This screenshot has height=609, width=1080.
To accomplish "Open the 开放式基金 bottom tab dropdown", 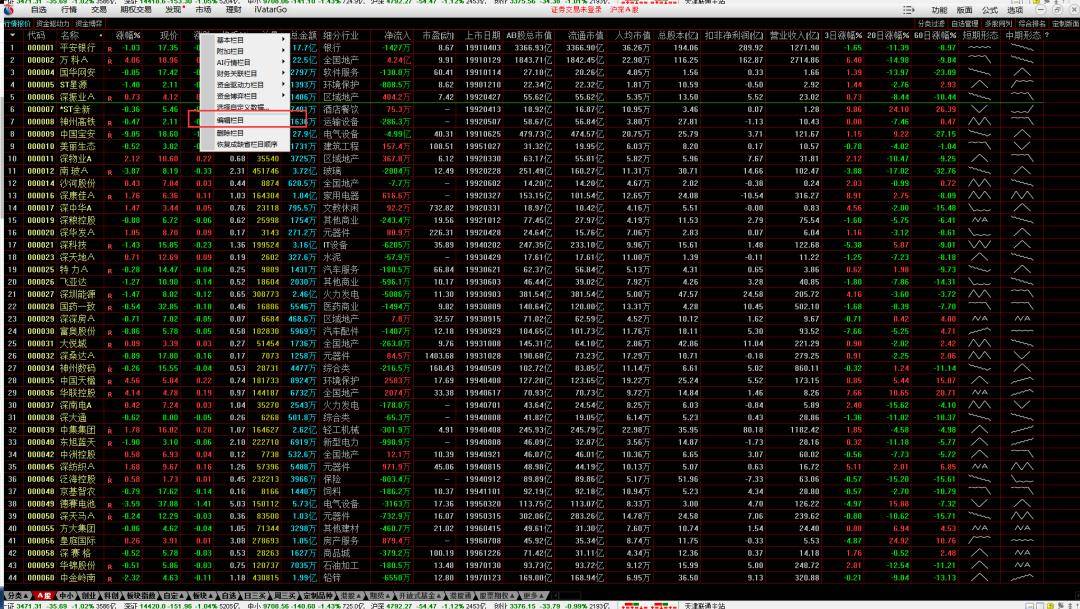I will coord(420,595).
